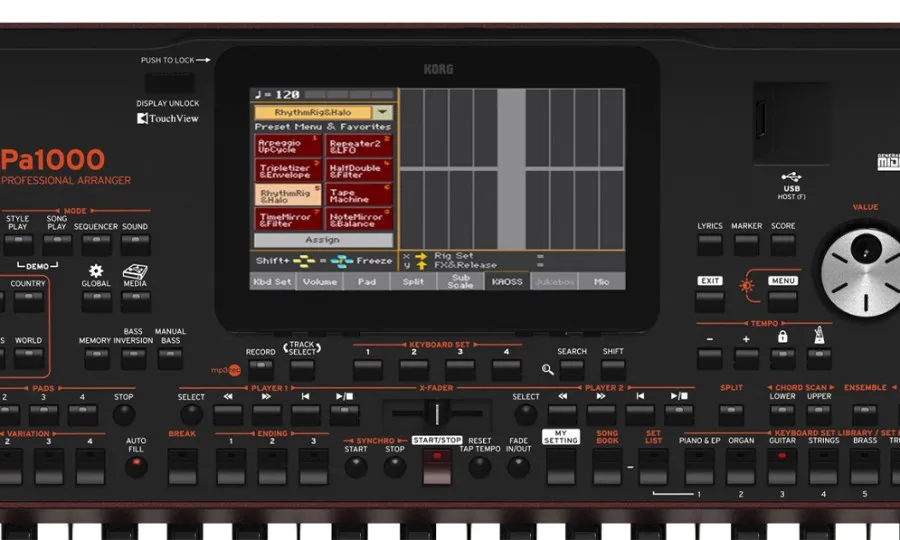Image resolution: width=900 pixels, height=540 pixels.
Task: Push Keyboard Set button 3
Action: coord(460,370)
